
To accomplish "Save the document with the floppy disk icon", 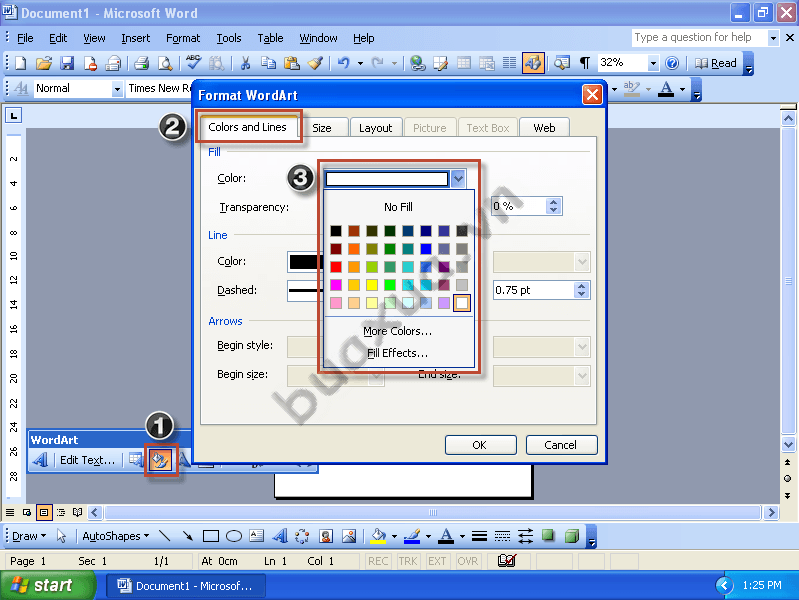I will click(67, 63).
